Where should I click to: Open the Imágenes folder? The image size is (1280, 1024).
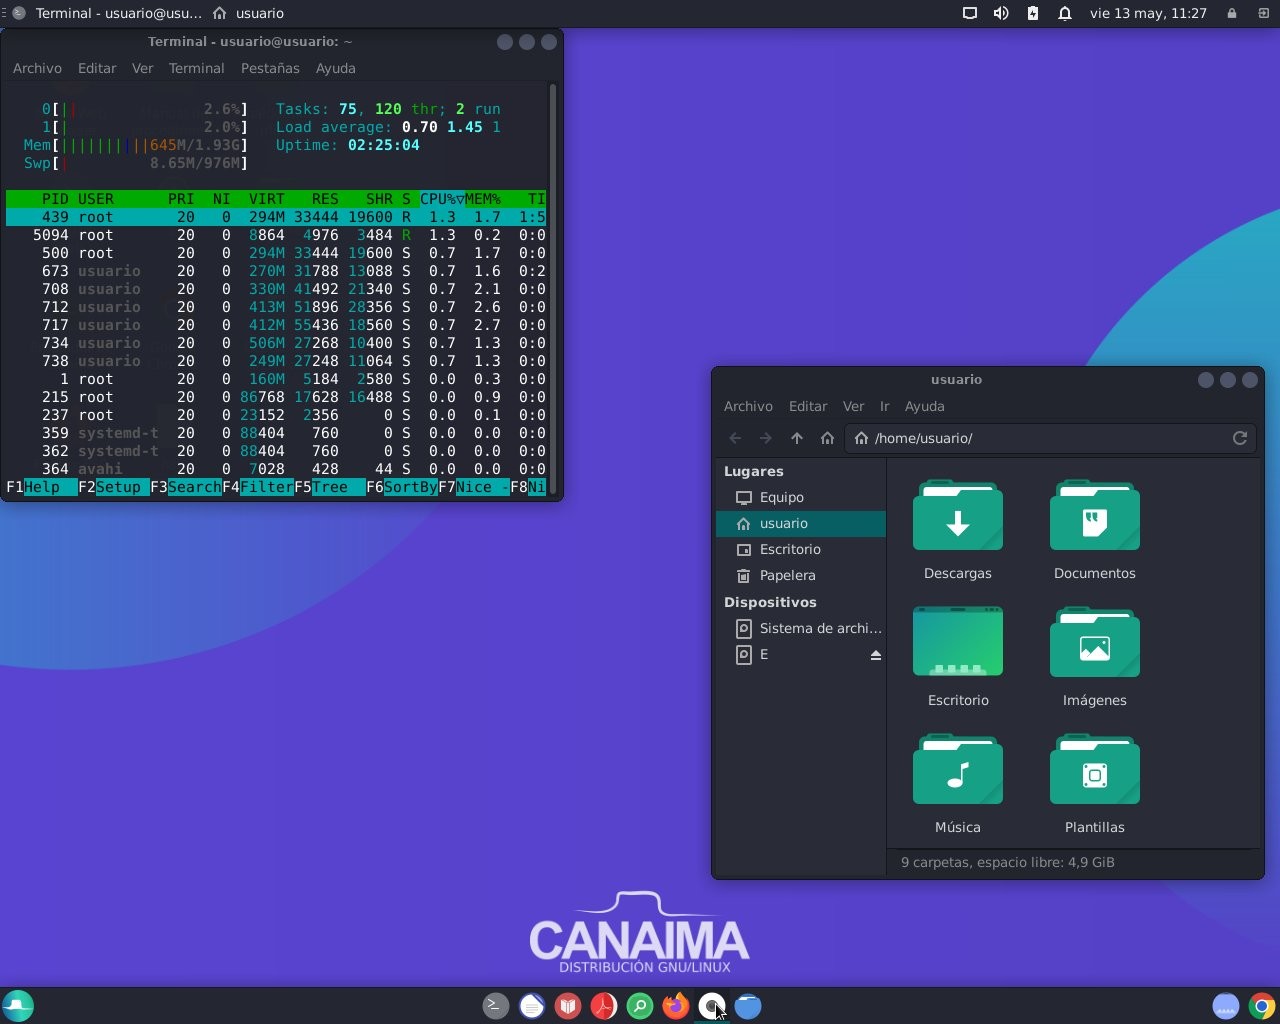coord(1095,657)
